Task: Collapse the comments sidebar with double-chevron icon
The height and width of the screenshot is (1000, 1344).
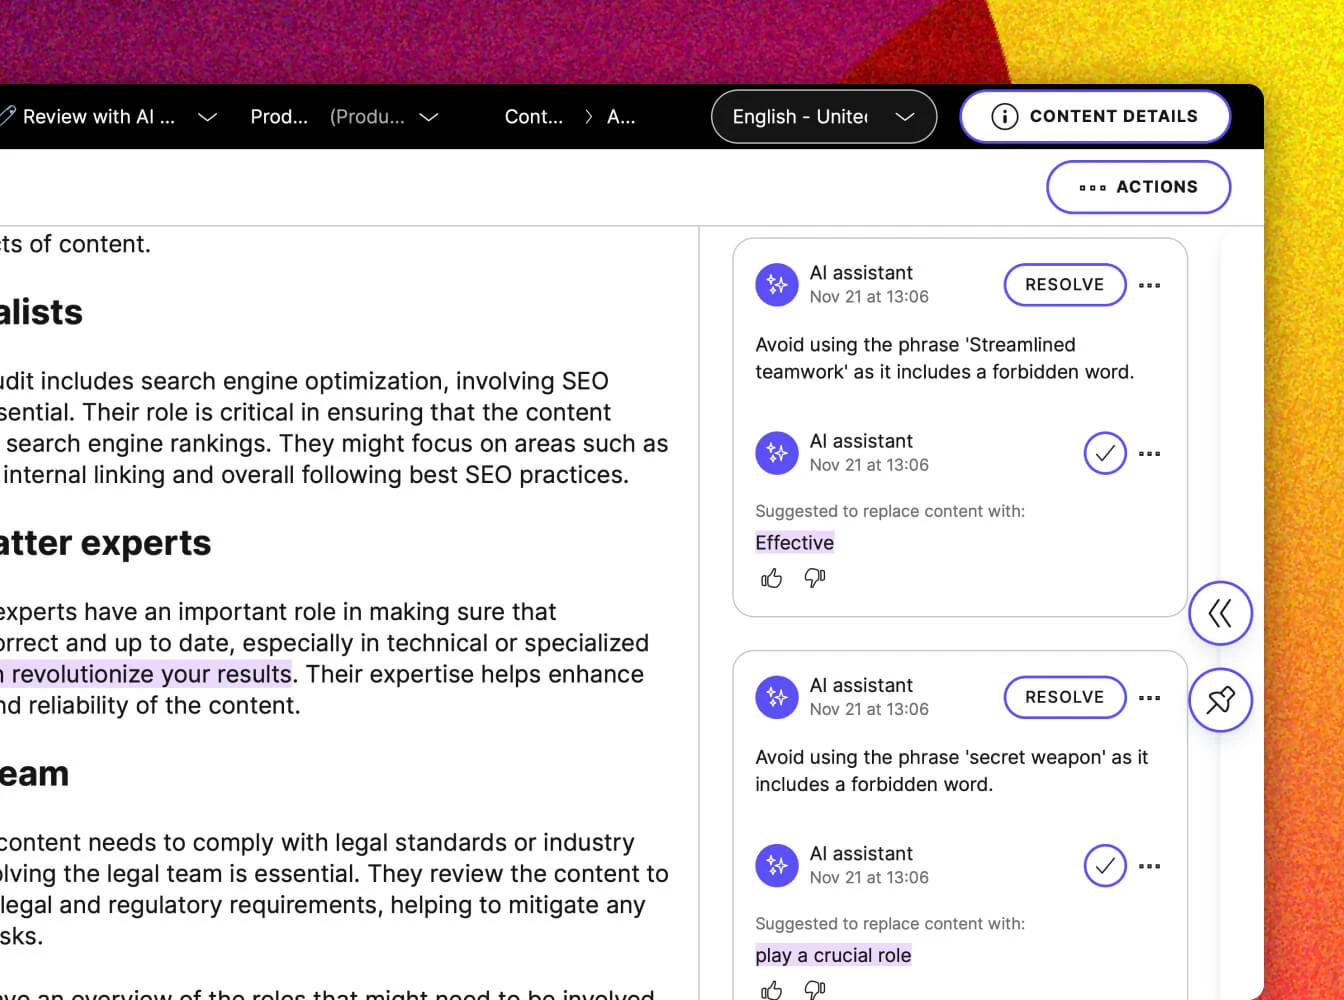Action: pyautogui.click(x=1220, y=613)
